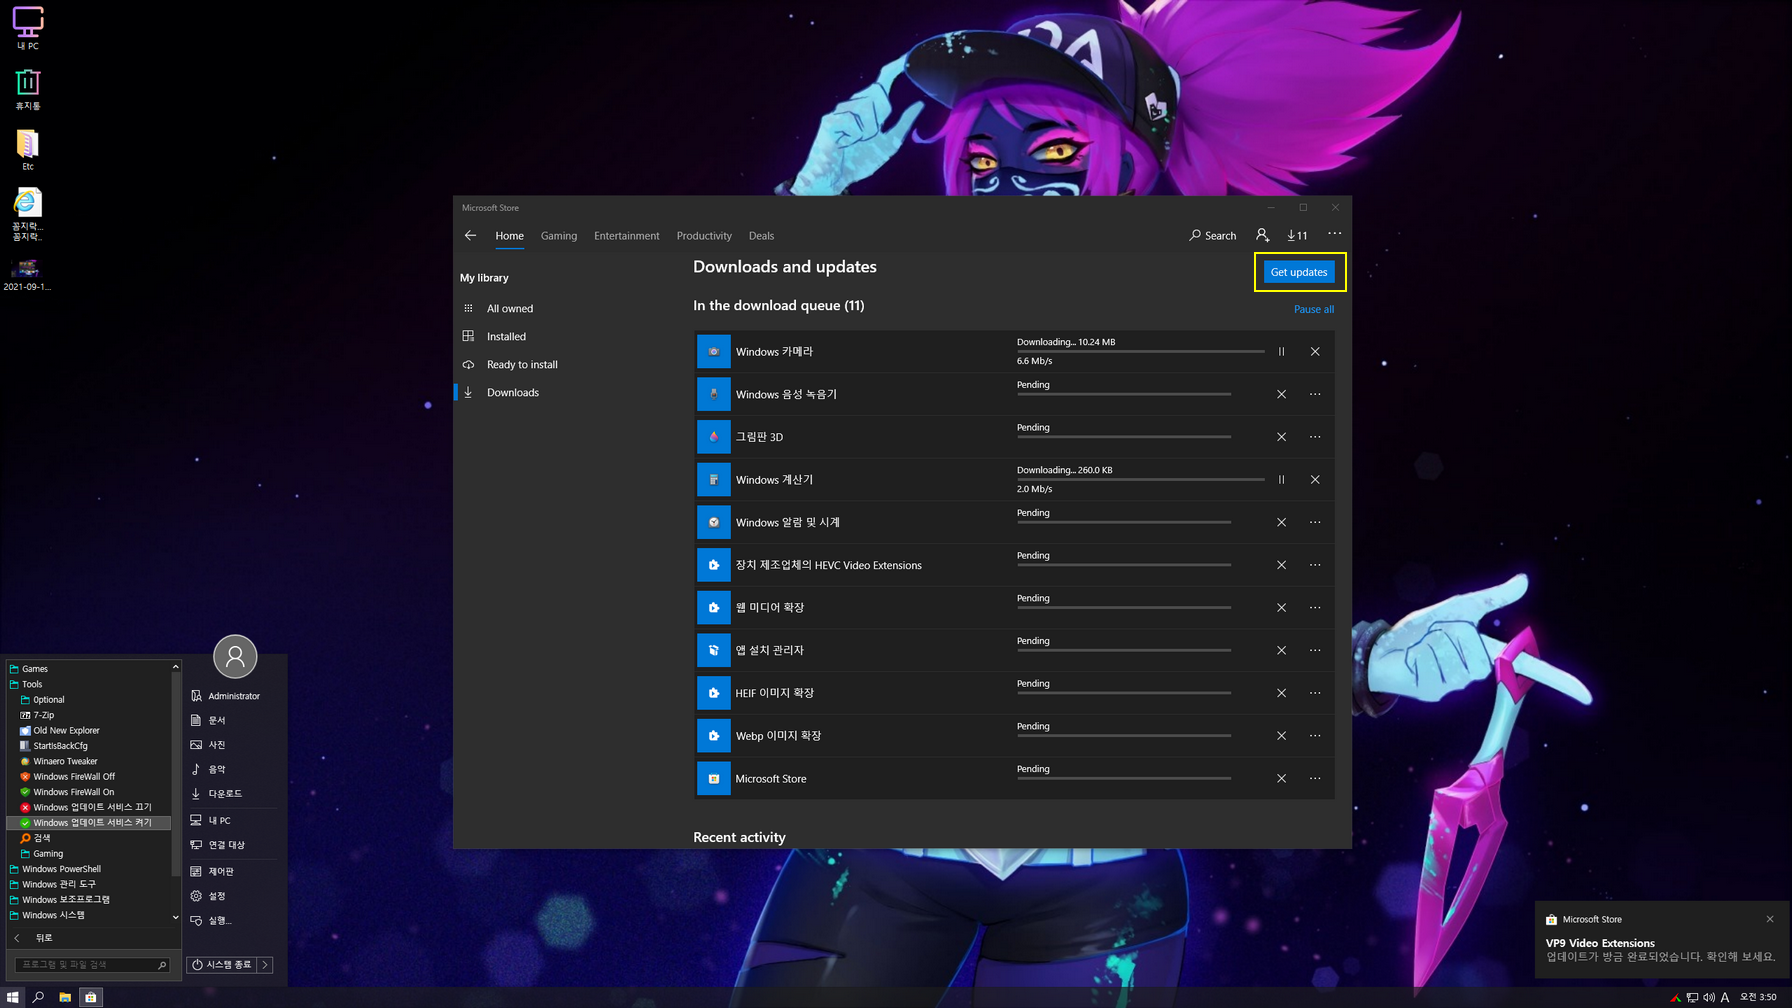
Task: Open the account profile icon
Action: click(1262, 235)
